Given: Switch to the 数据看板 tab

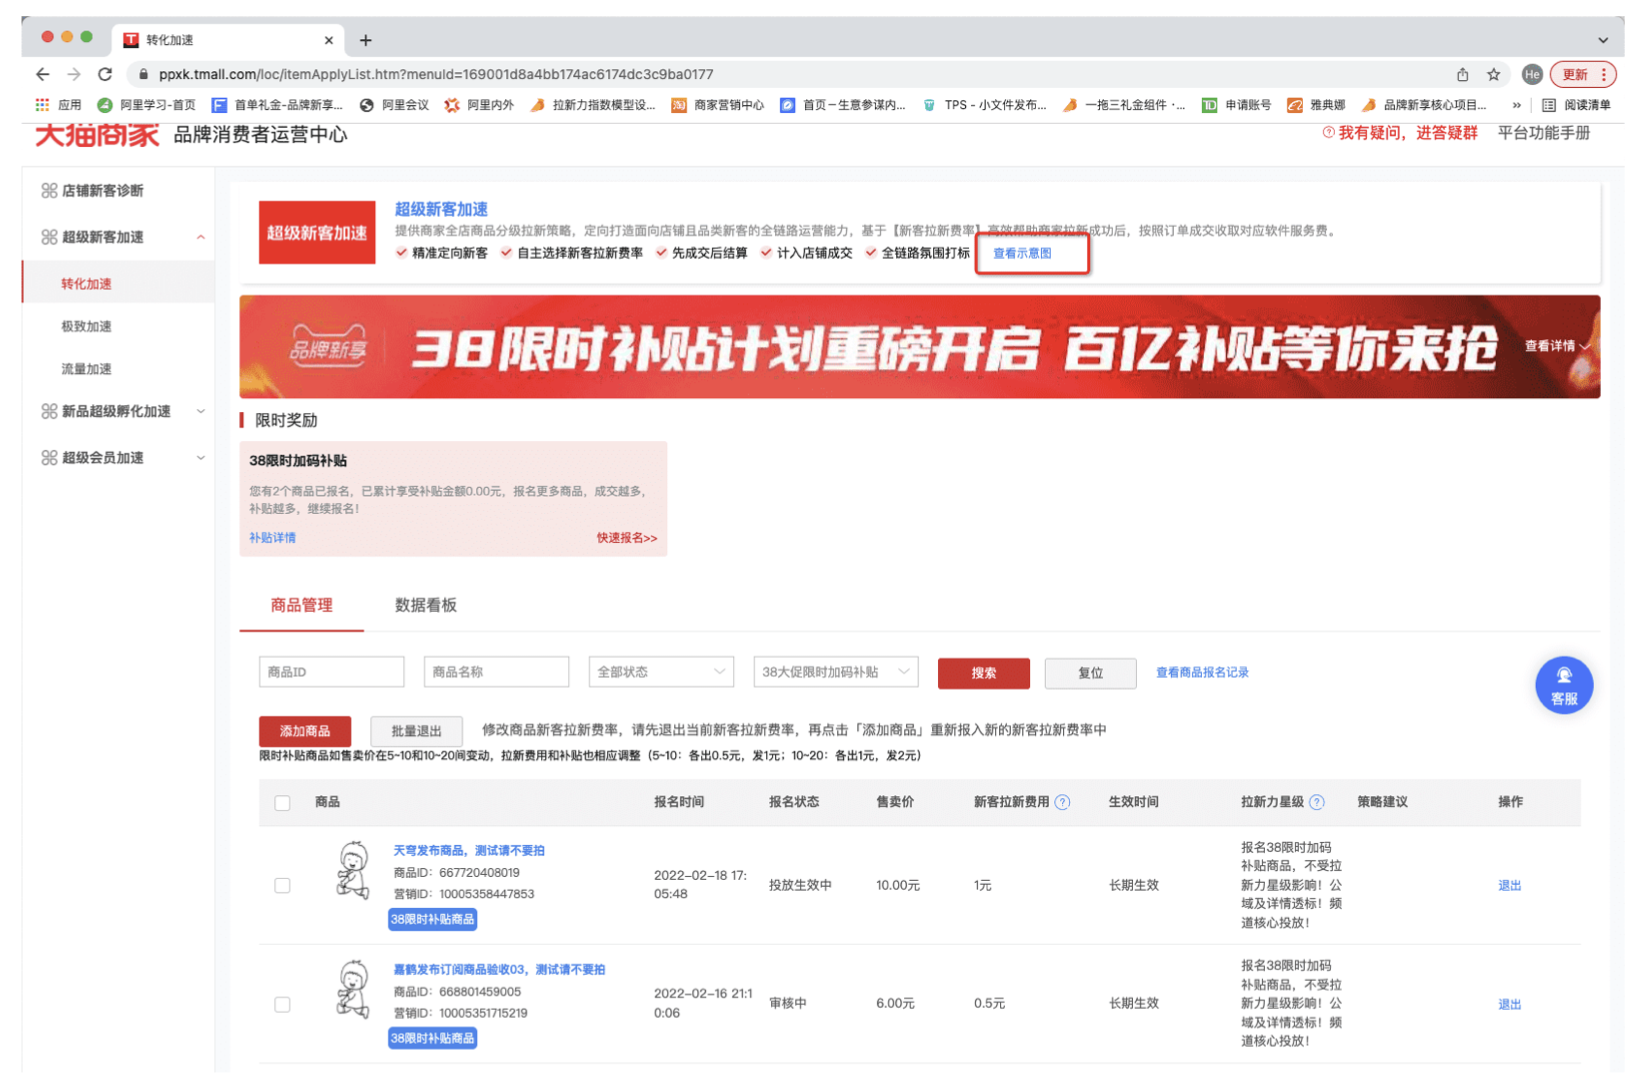Looking at the screenshot, I should (426, 605).
